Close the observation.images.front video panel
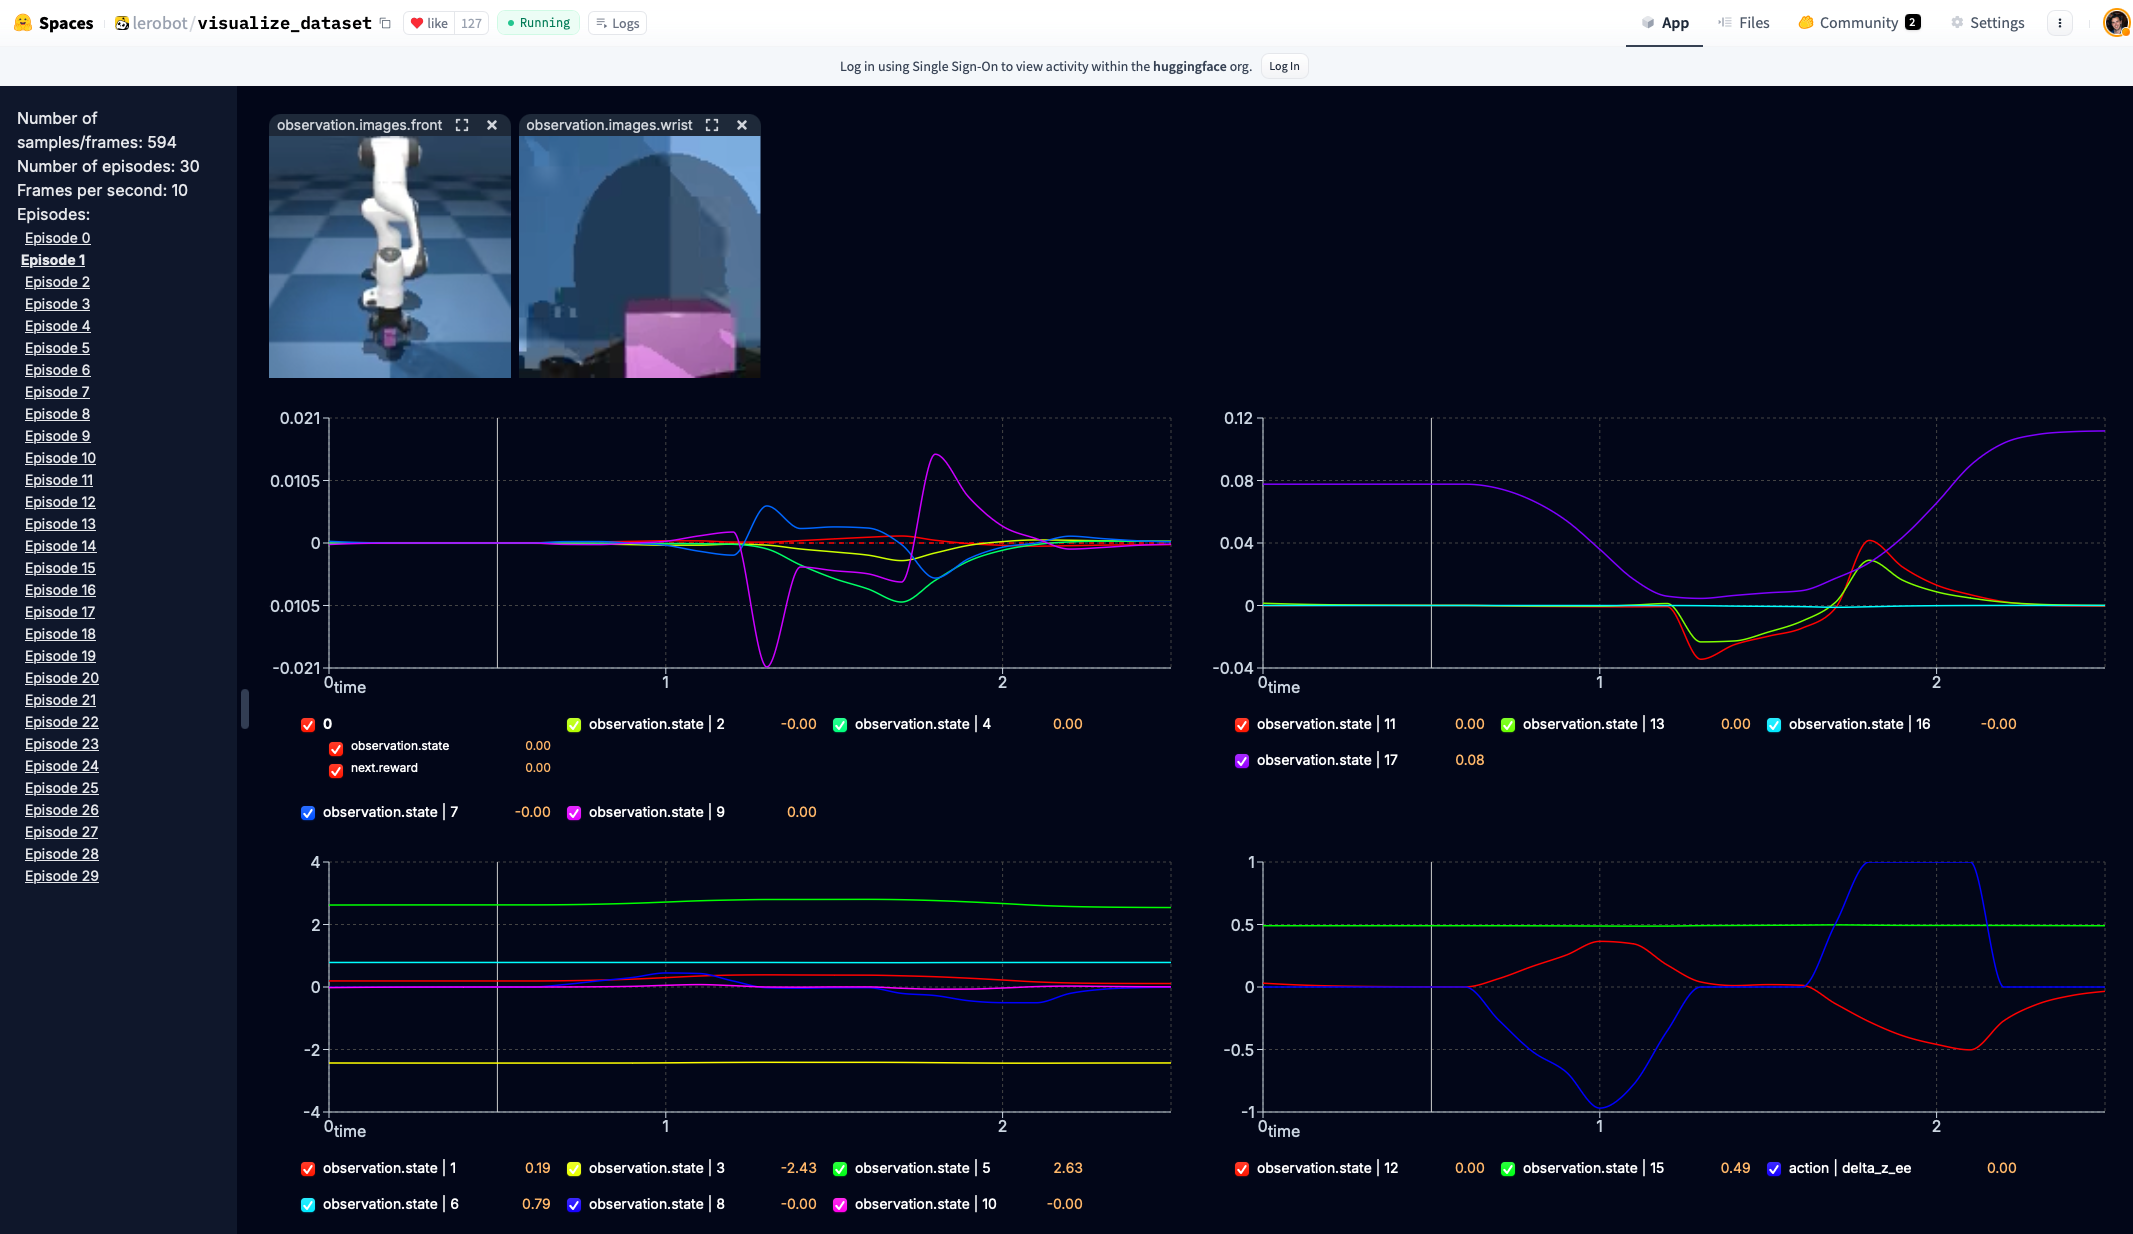The height and width of the screenshot is (1234, 2133). (x=492, y=125)
